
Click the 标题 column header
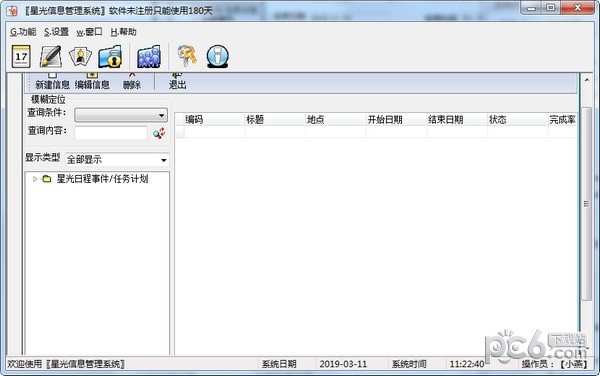275,120
